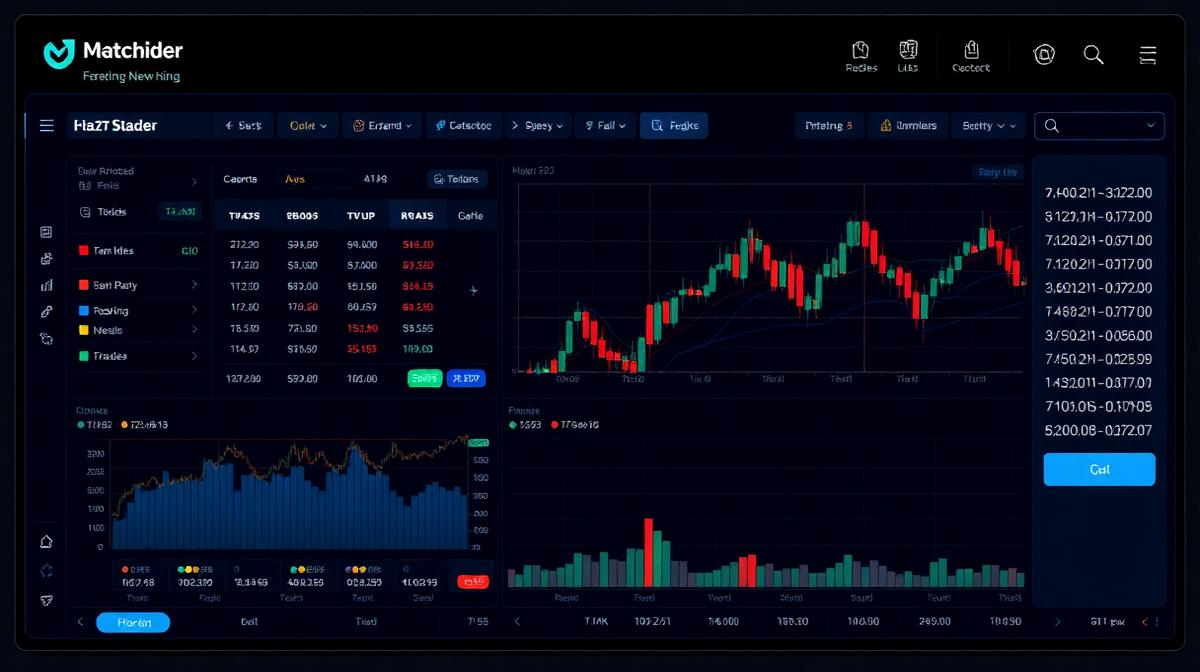Select the TVUP column tab

(360, 215)
